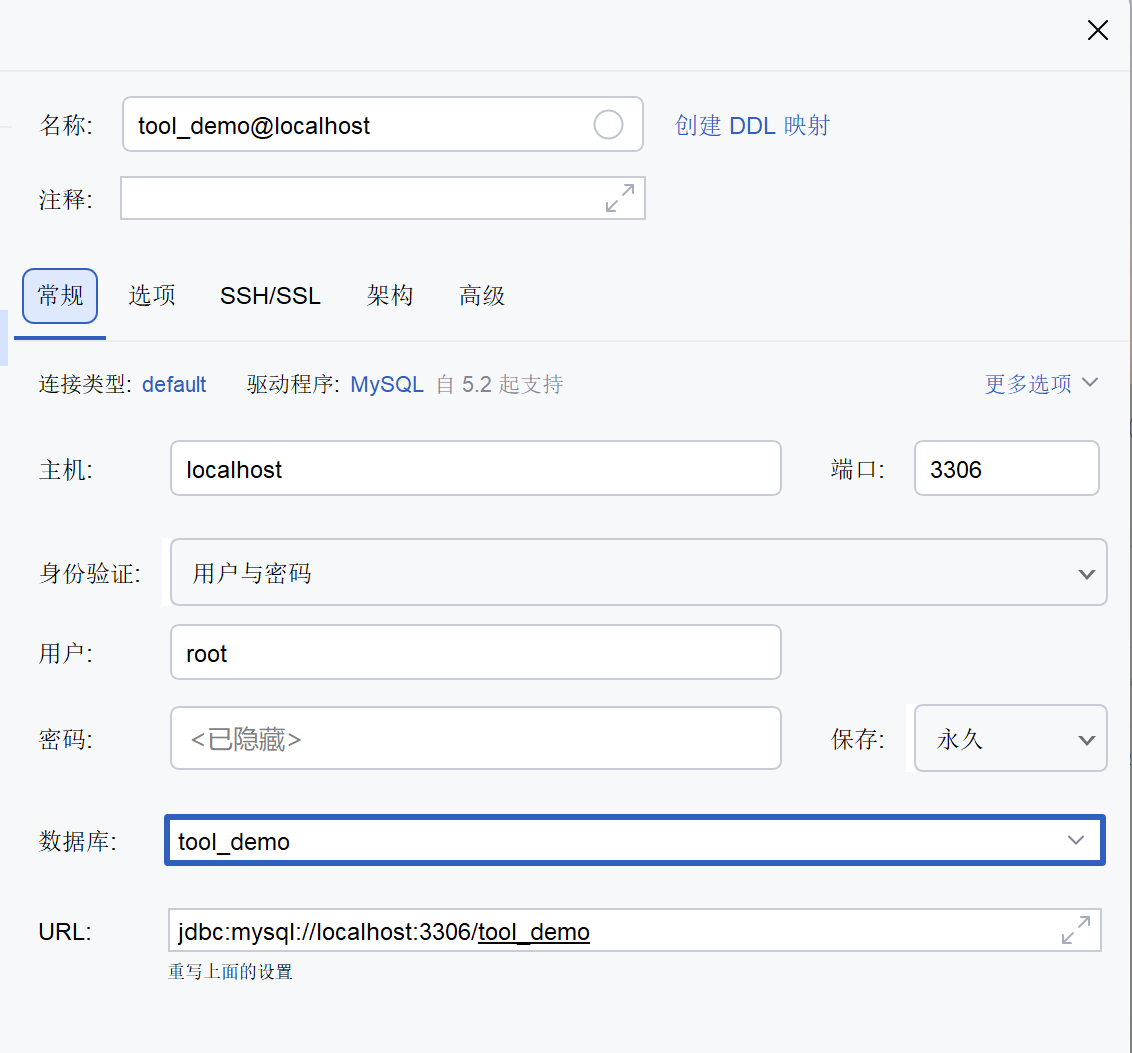Viewport: 1132px width, 1053px height.
Task: Close the dialog with X icon
Action: point(1097,30)
